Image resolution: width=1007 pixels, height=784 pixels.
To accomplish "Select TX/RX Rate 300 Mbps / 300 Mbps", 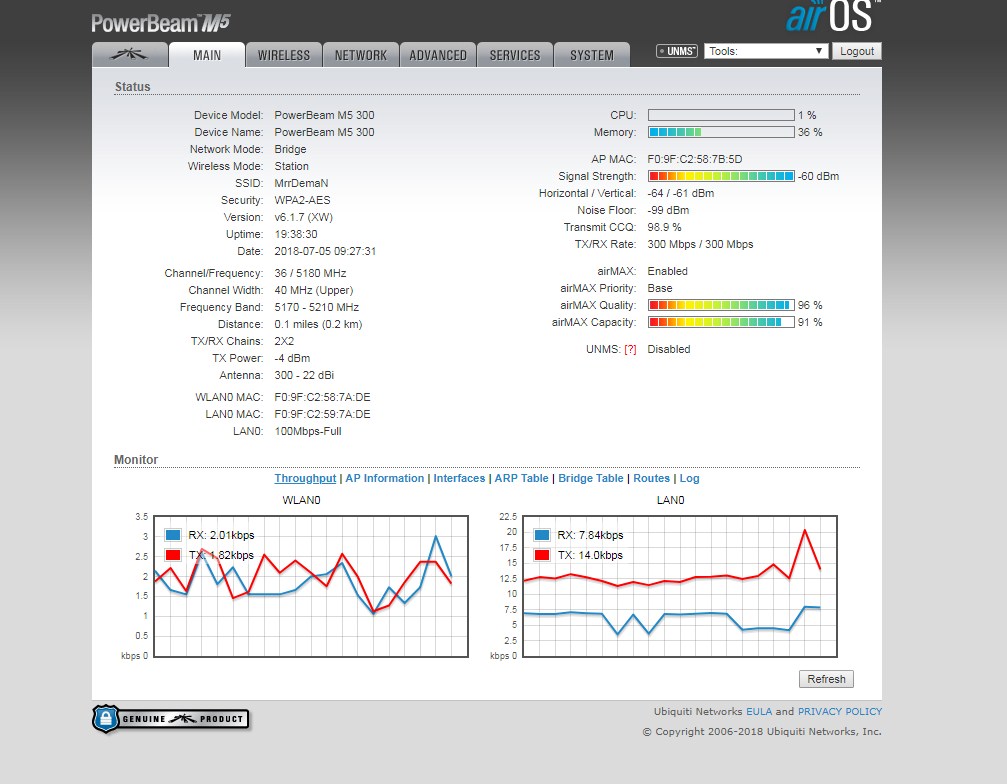I will pyautogui.click(x=701, y=244).
